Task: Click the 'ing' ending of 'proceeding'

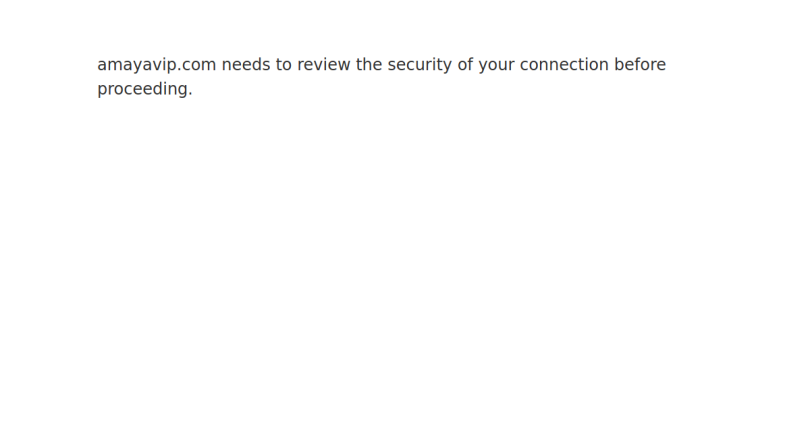Action: point(175,90)
